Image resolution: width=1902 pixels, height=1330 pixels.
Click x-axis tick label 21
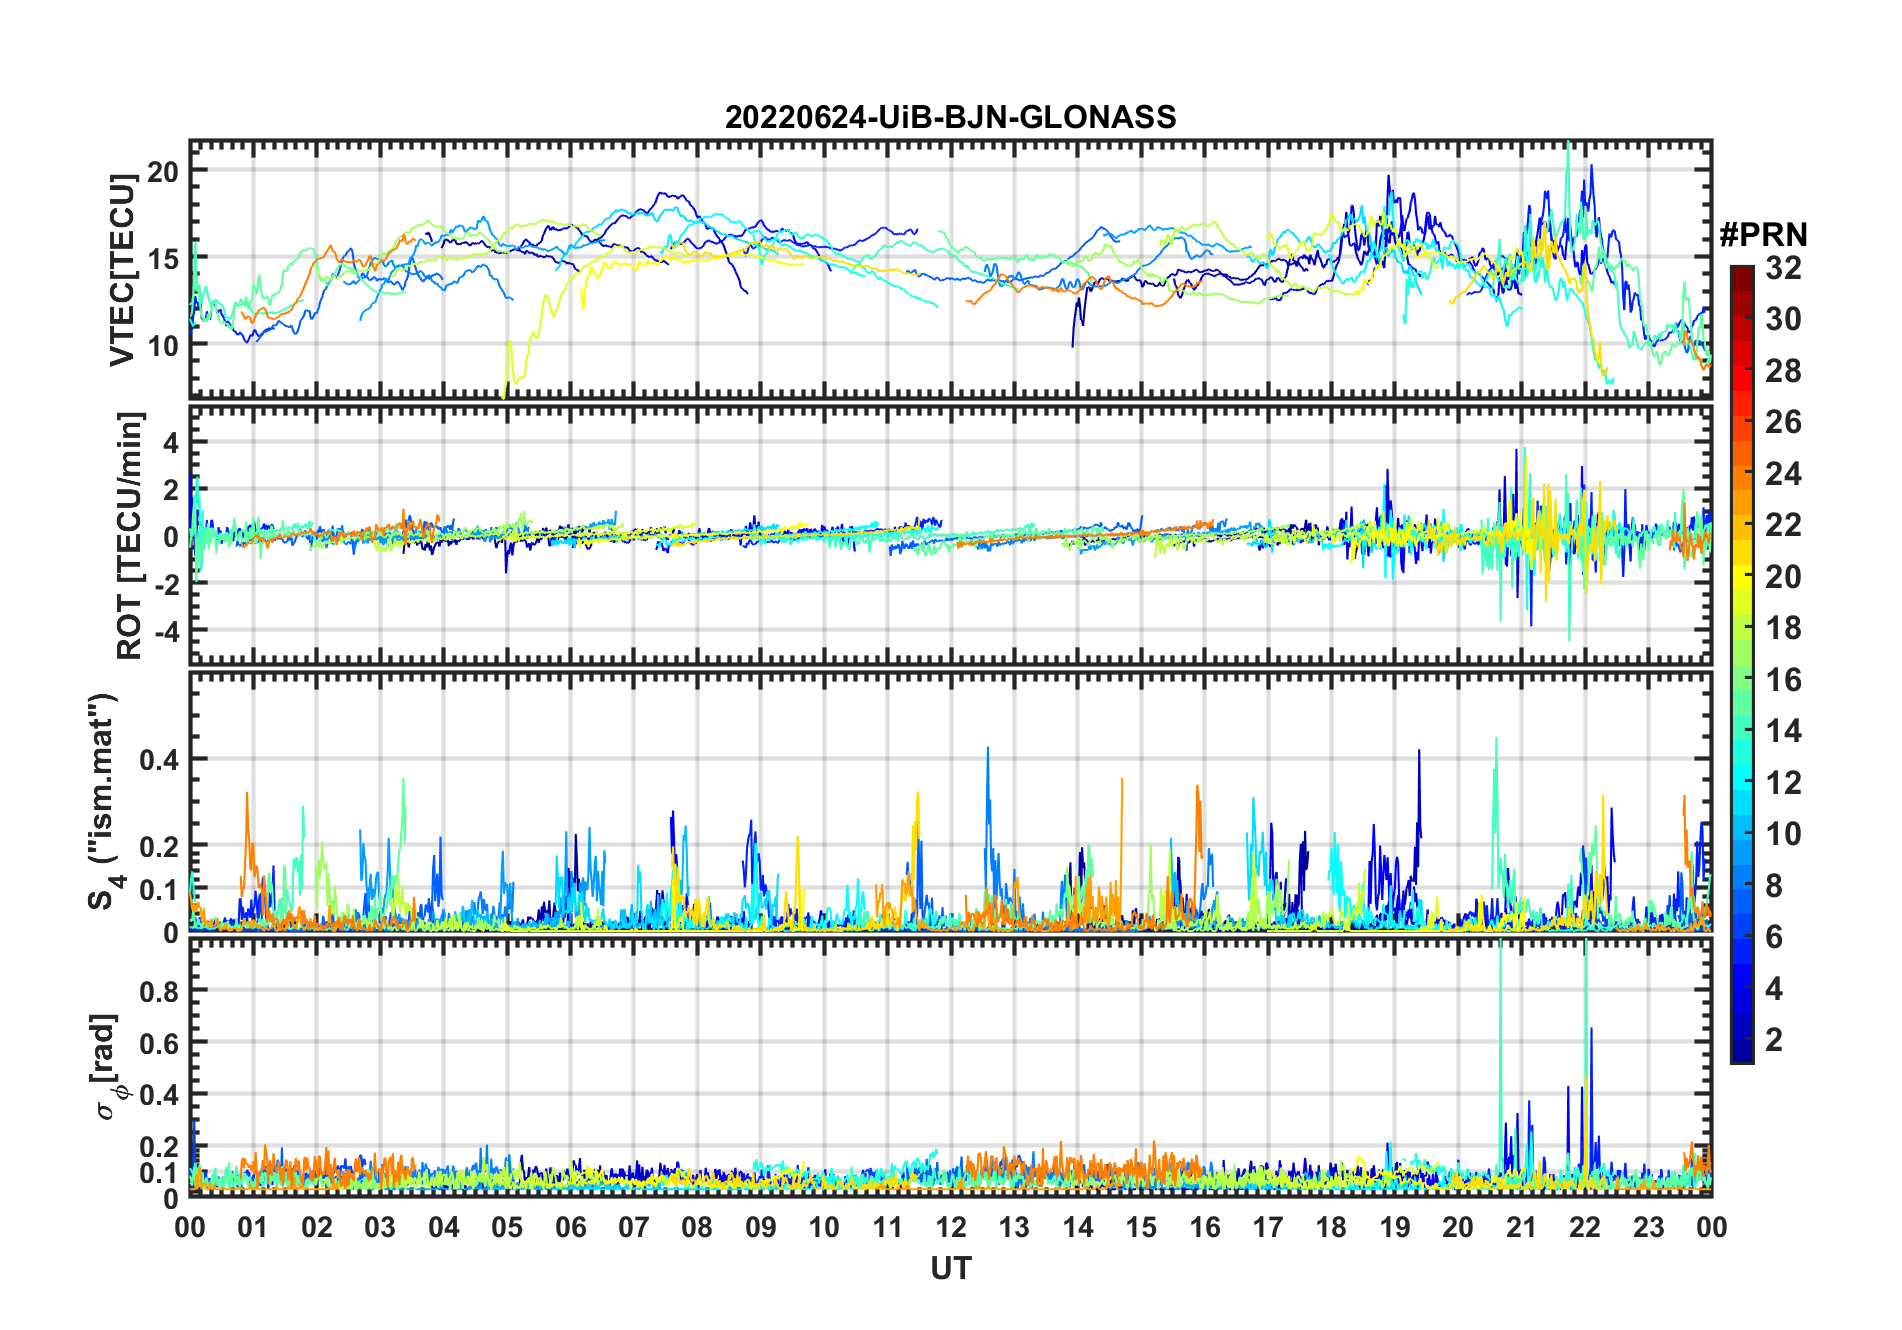1521,1227
